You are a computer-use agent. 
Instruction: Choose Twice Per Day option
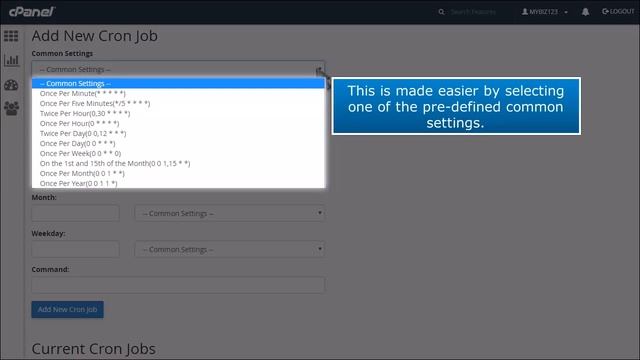click(x=178, y=133)
